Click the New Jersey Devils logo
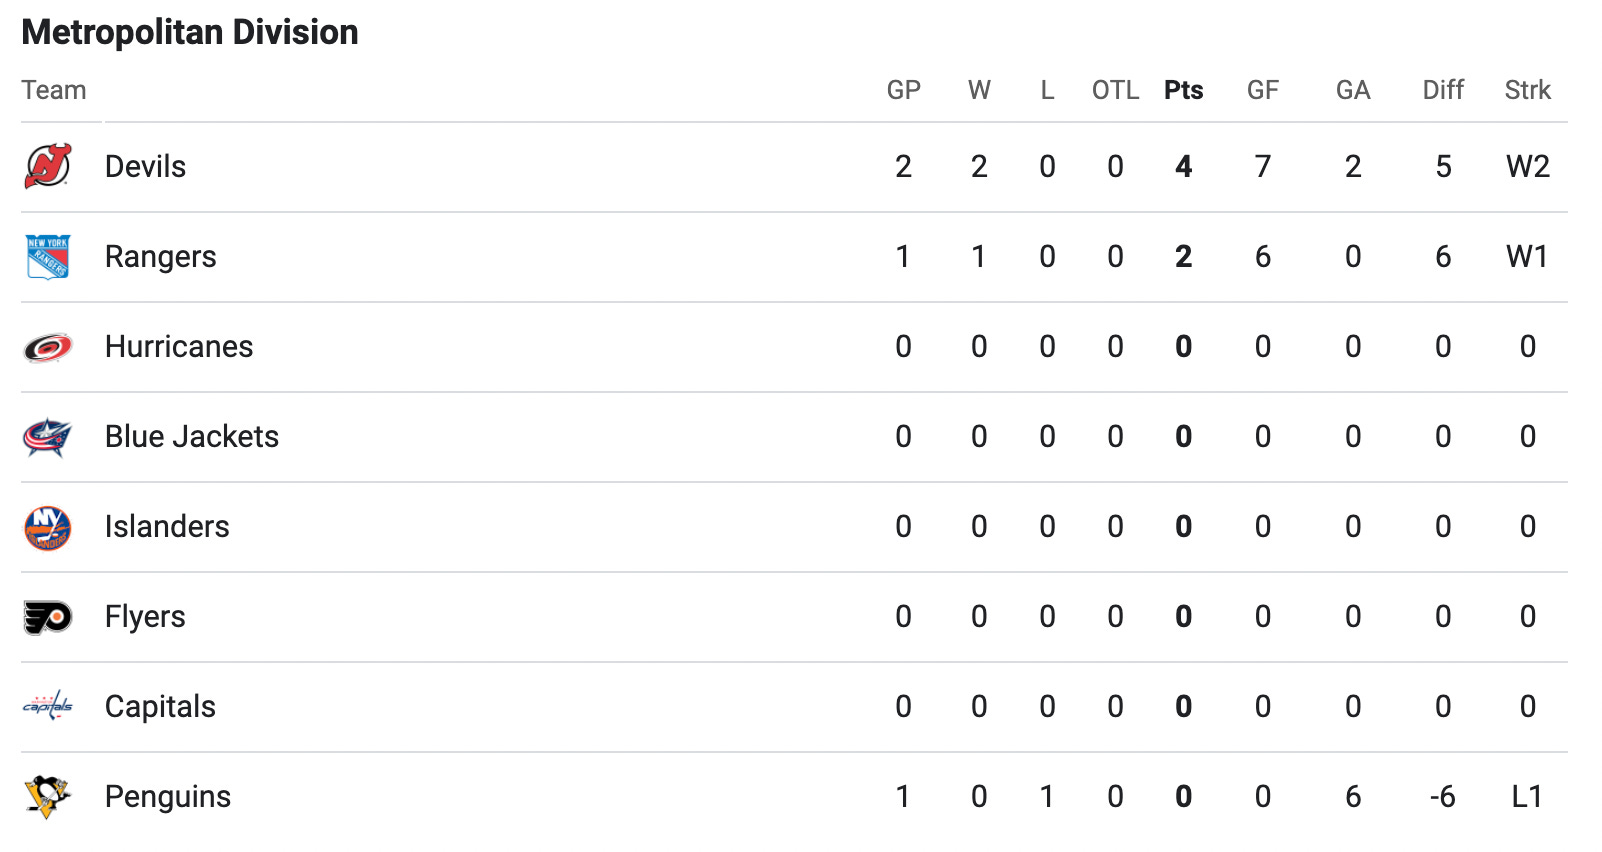 click(48, 166)
